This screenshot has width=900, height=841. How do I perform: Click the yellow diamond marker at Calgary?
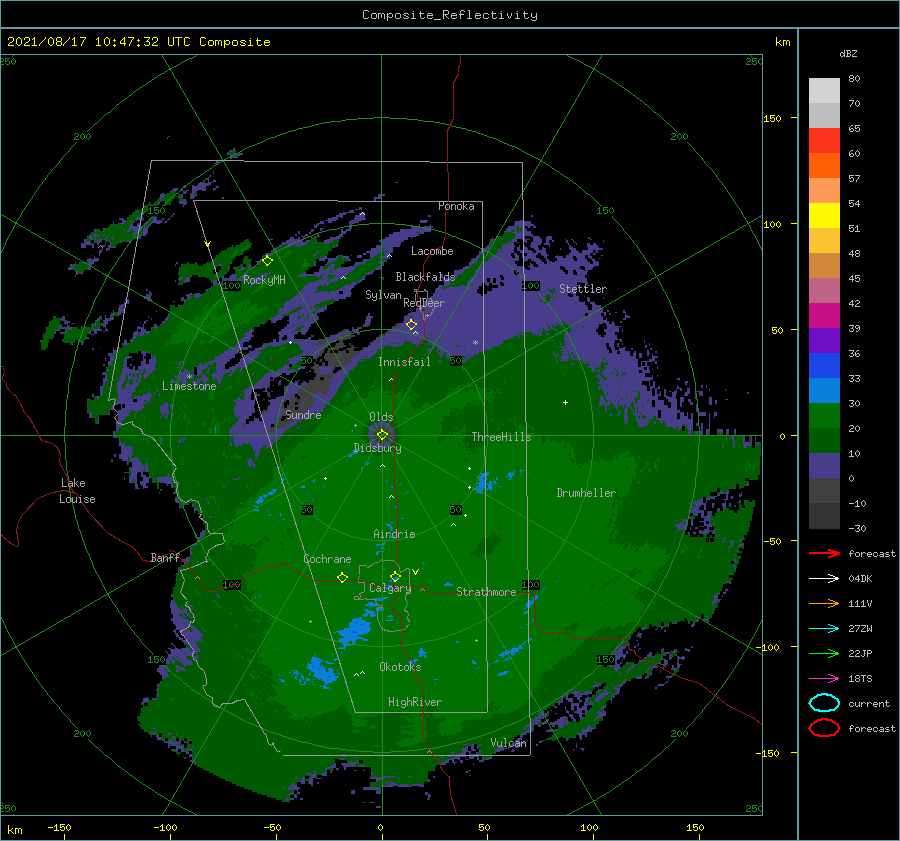click(395, 576)
